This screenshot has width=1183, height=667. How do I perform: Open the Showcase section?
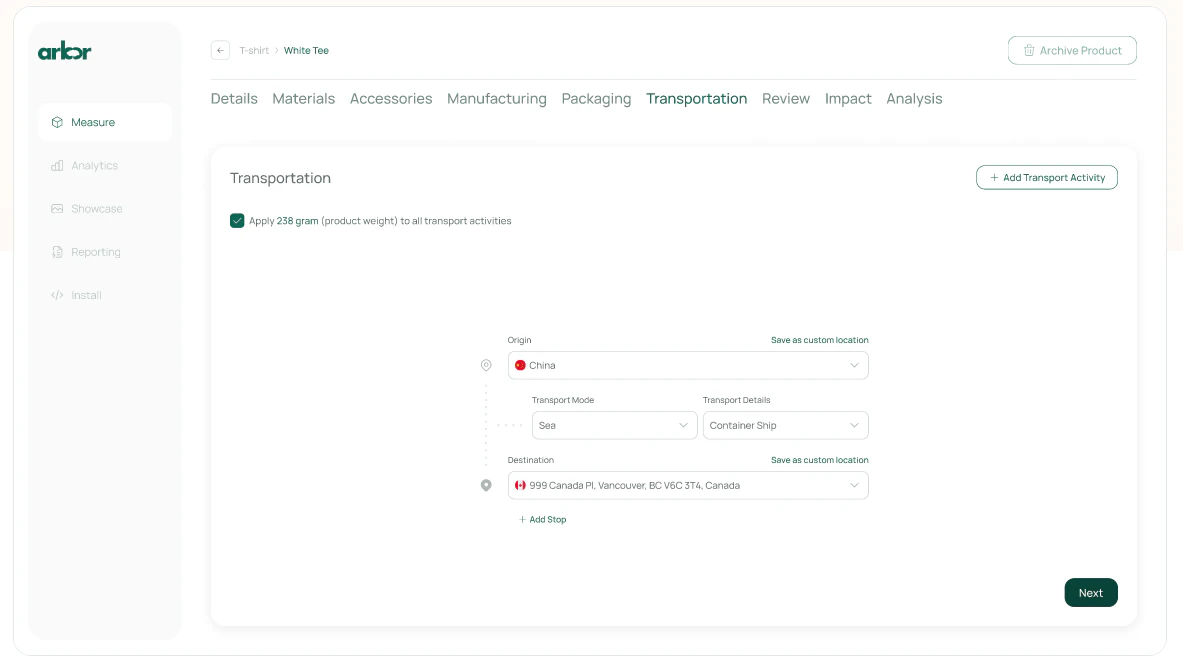95,208
